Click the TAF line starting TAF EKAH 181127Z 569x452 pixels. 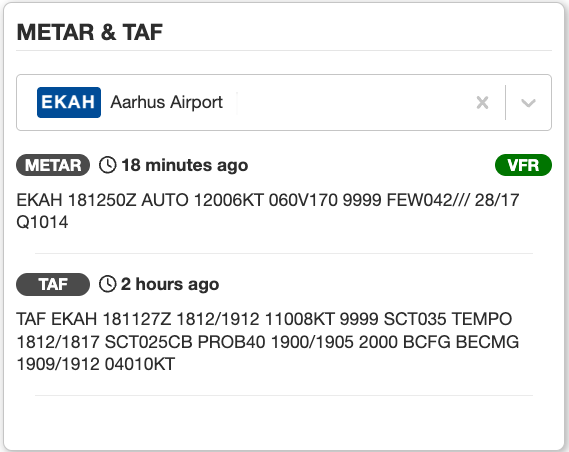tap(264, 319)
